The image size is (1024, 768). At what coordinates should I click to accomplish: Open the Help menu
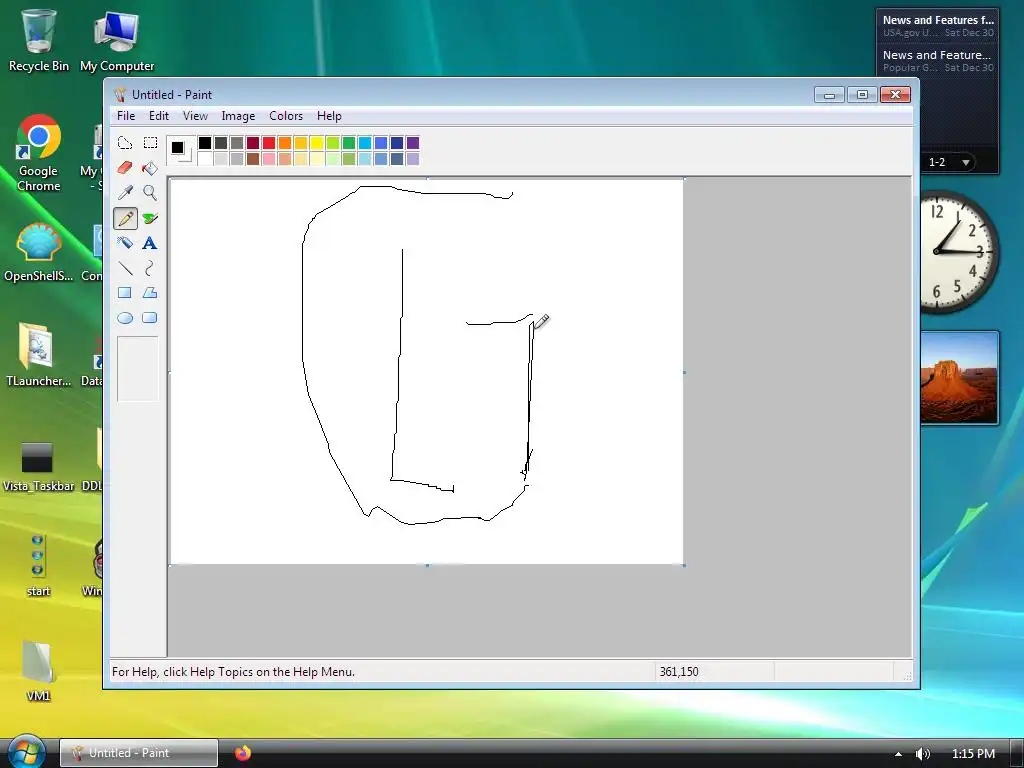click(x=329, y=116)
